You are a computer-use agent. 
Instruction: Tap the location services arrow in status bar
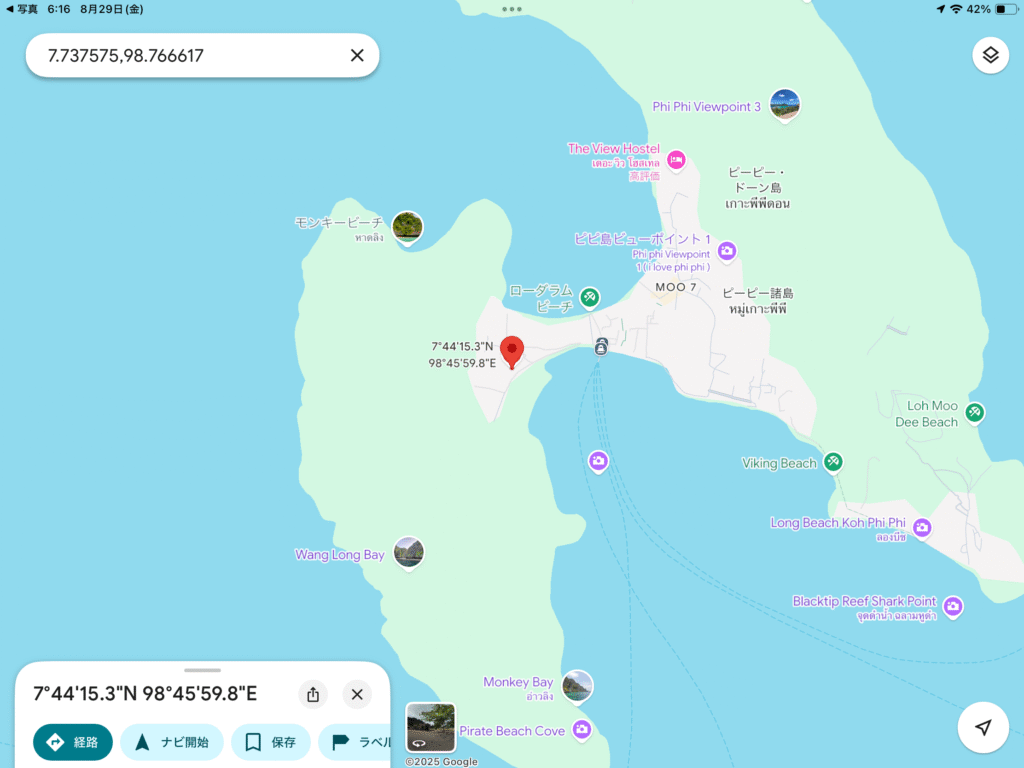[940, 9]
